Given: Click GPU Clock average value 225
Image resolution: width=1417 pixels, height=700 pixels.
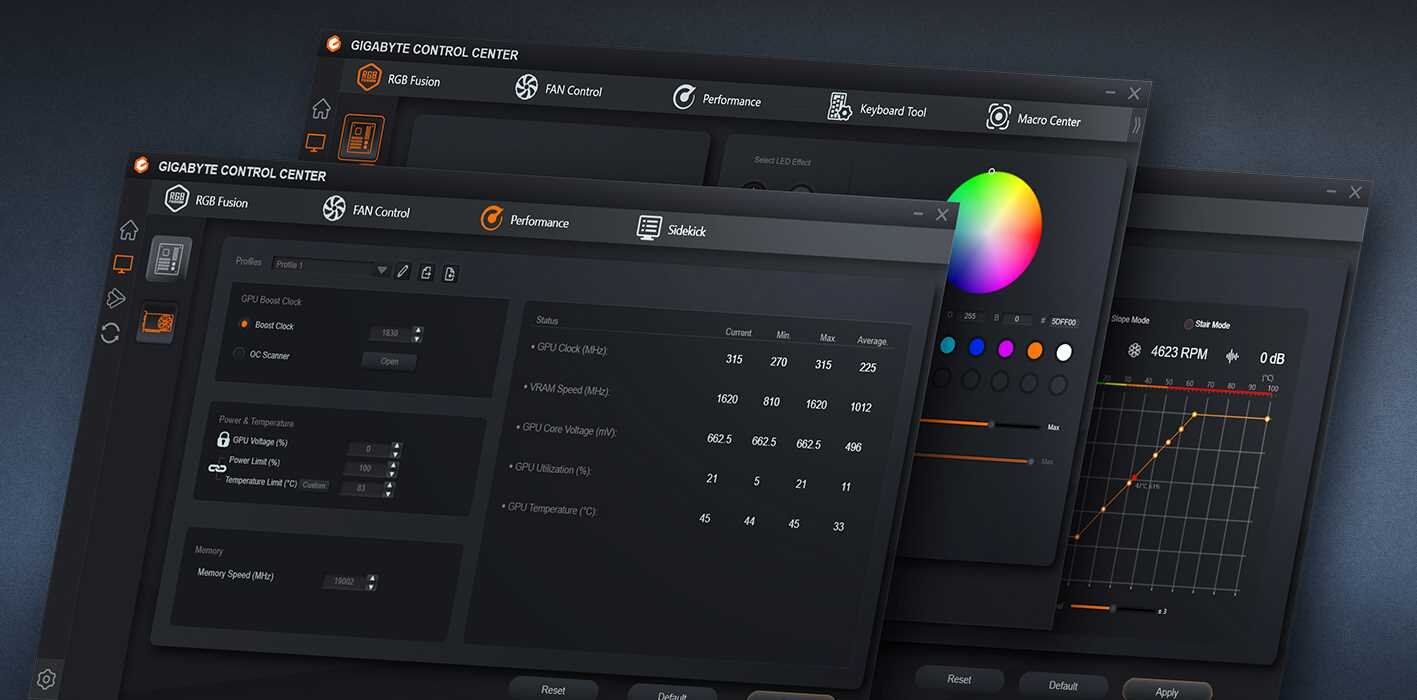Looking at the screenshot, I should click(x=867, y=367).
